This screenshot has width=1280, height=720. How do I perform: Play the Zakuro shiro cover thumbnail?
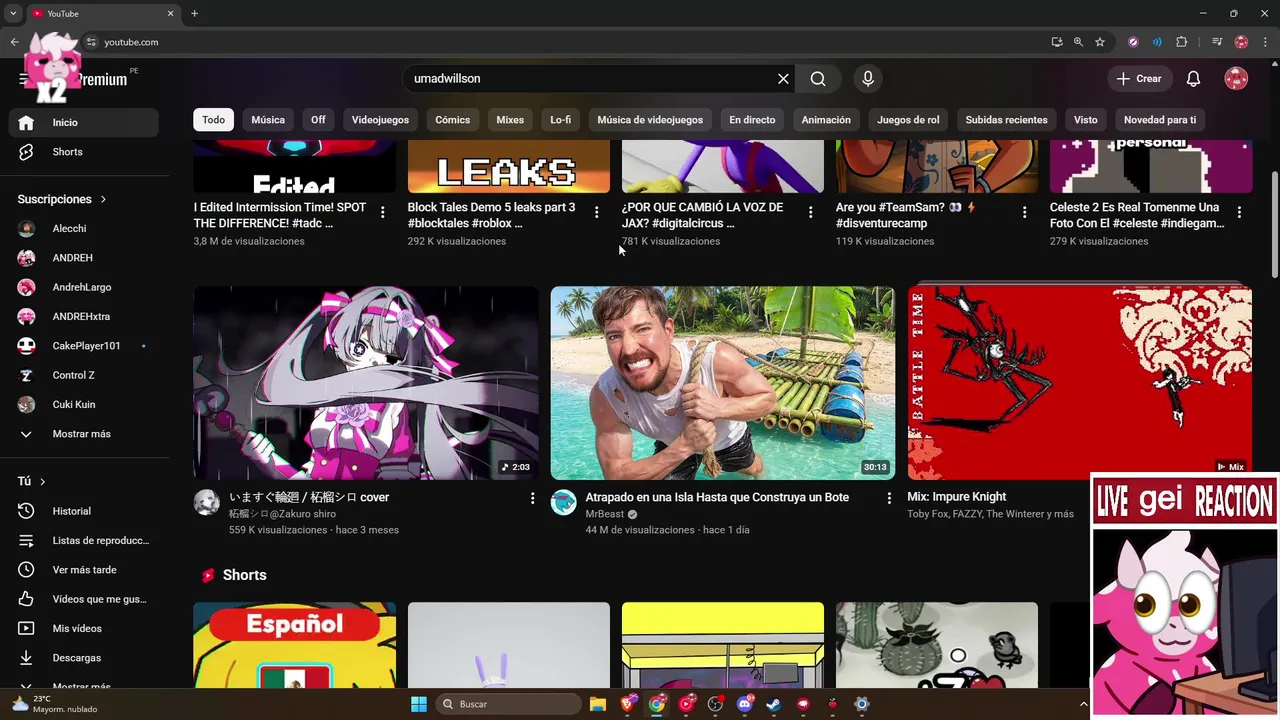[366, 383]
